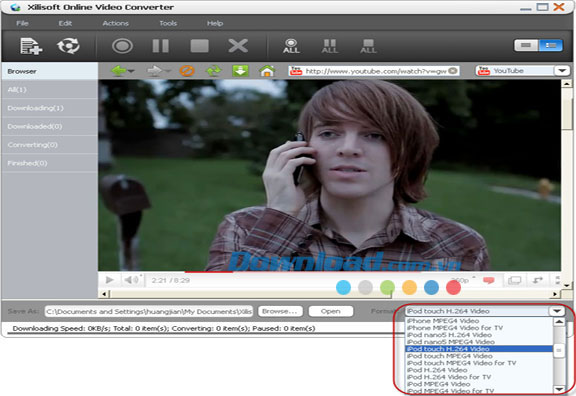The width and height of the screenshot is (576, 396).
Task: Start the selected task with circle button
Action: (x=122, y=46)
